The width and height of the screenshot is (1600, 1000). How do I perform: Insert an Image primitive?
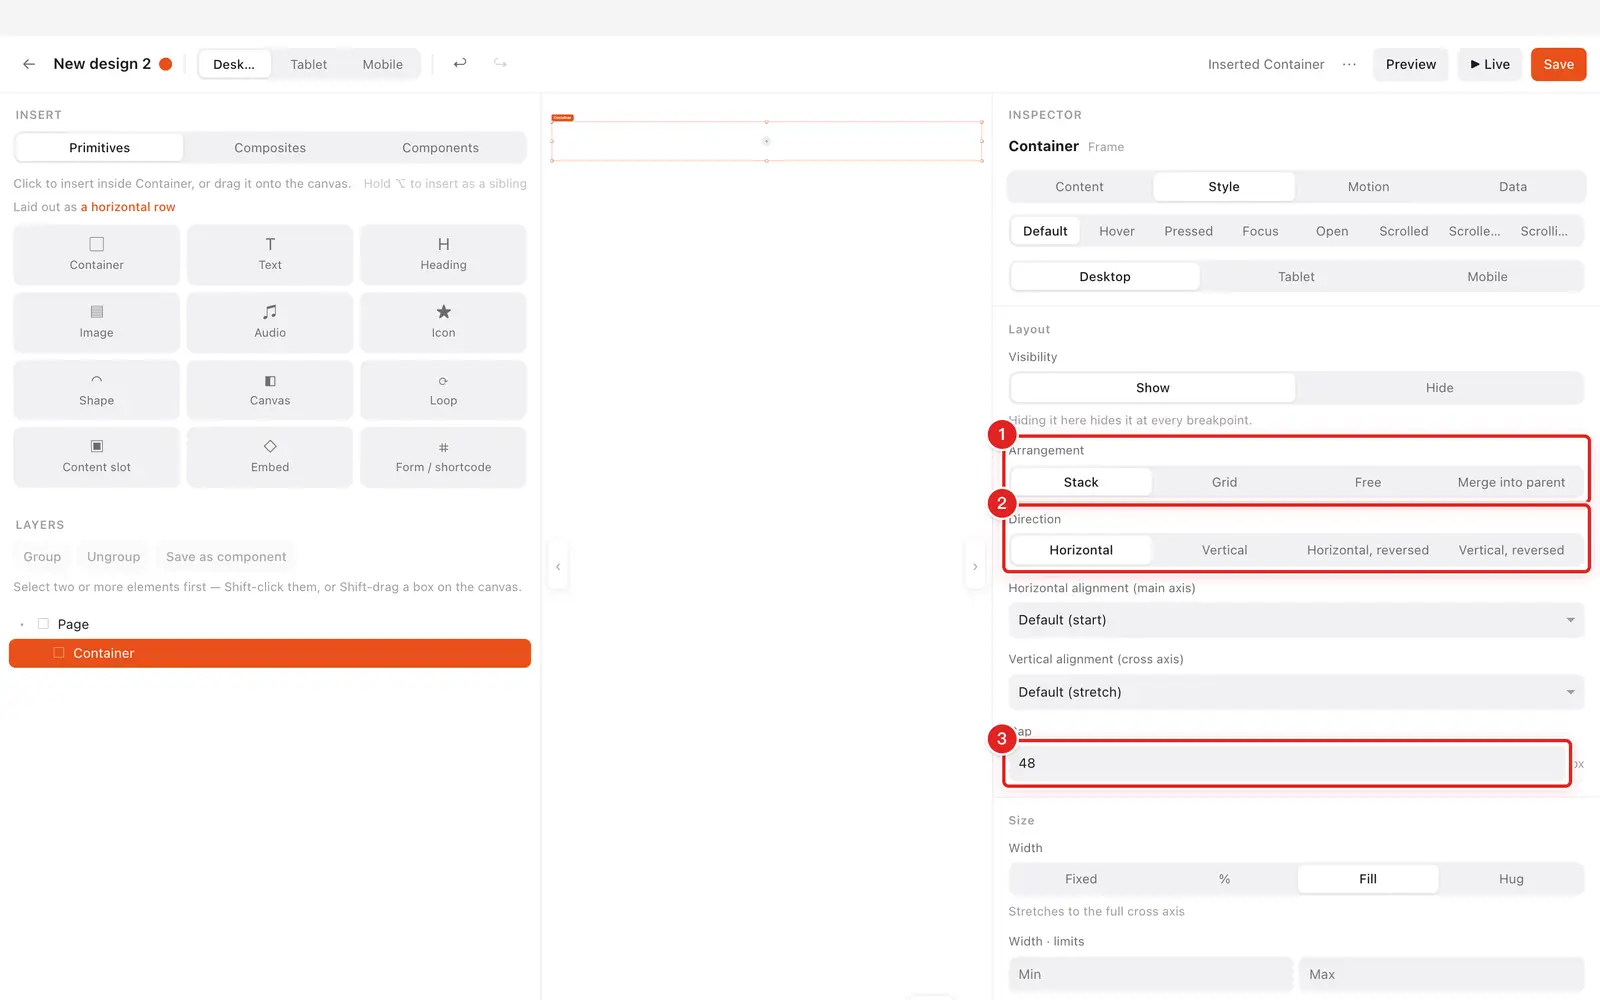pyautogui.click(x=97, y=322)
